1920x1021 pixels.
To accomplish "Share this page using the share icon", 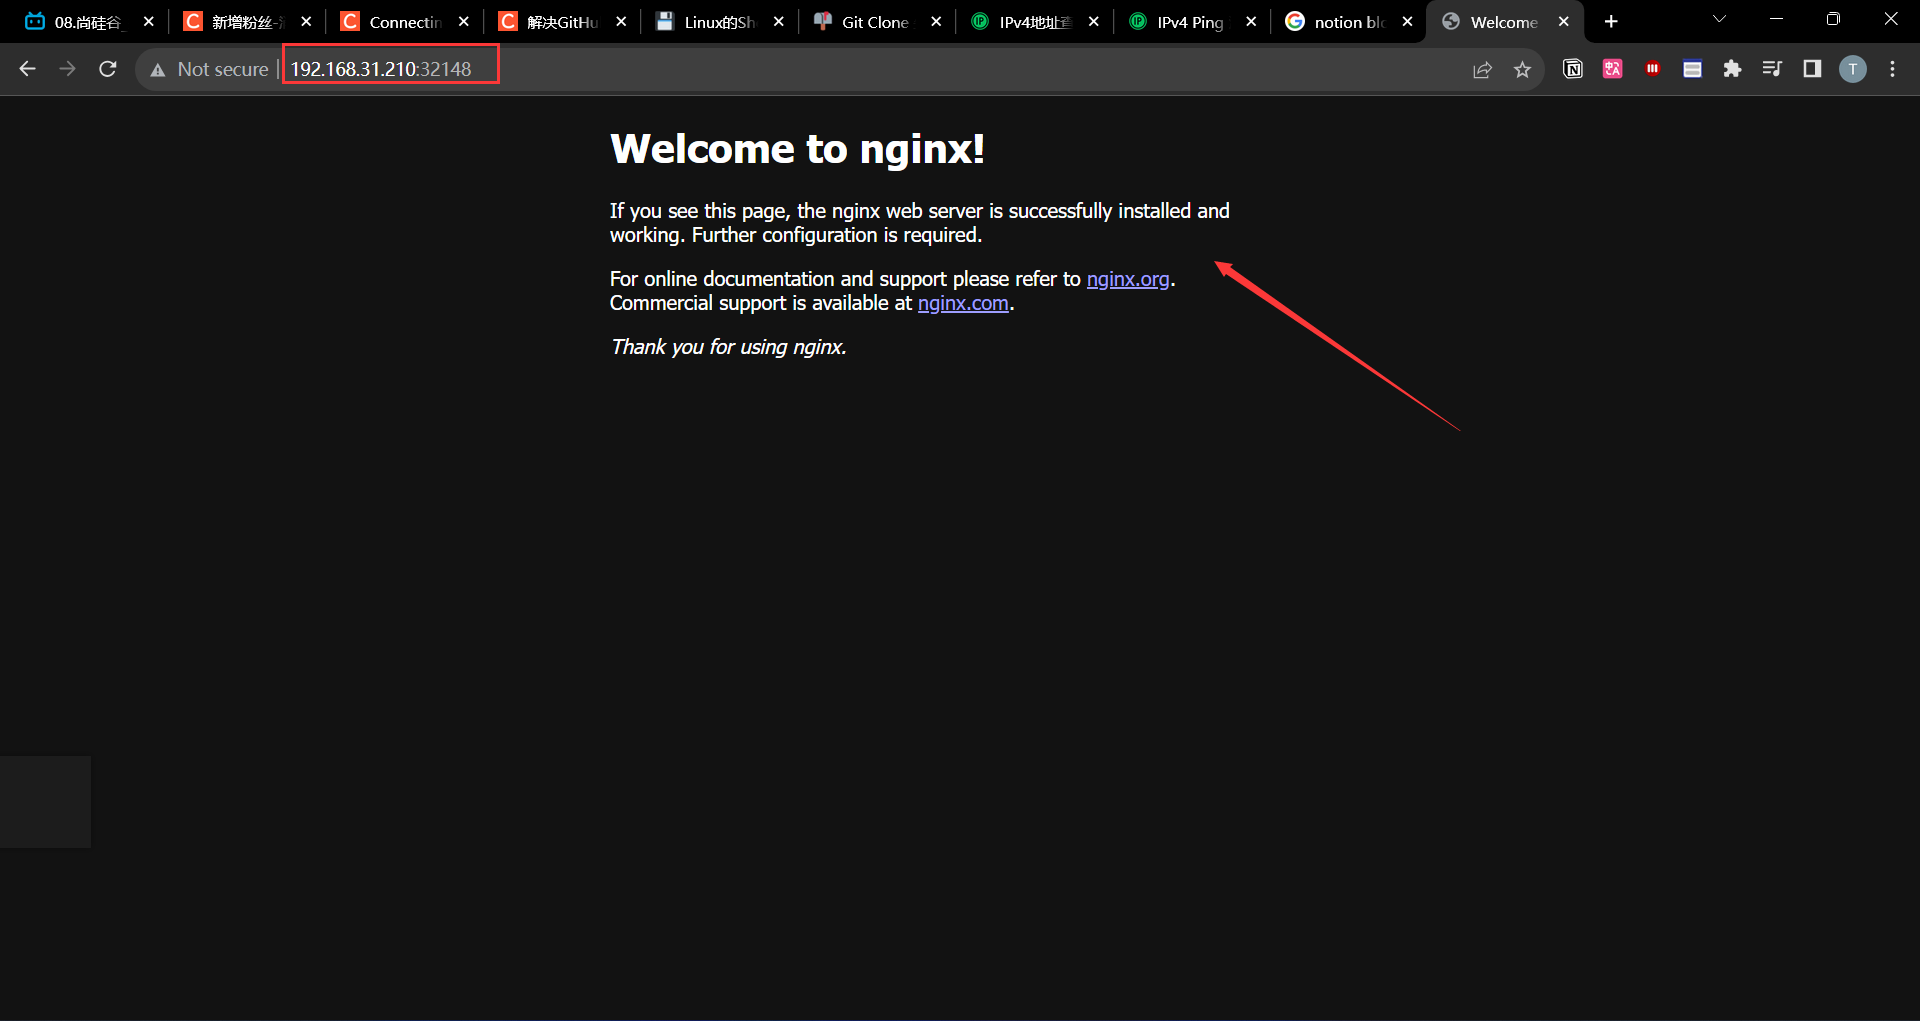I will 1482,69.
